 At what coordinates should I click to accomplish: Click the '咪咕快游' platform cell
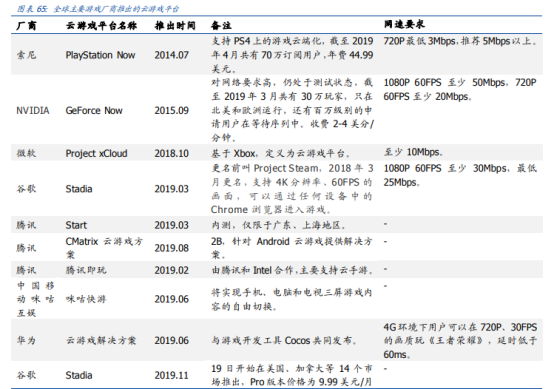tap(86, 299)
